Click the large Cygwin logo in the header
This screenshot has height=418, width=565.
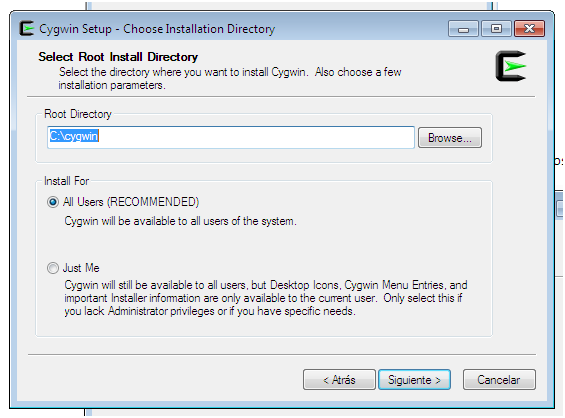pyautogui.click(x=511, y=66)
